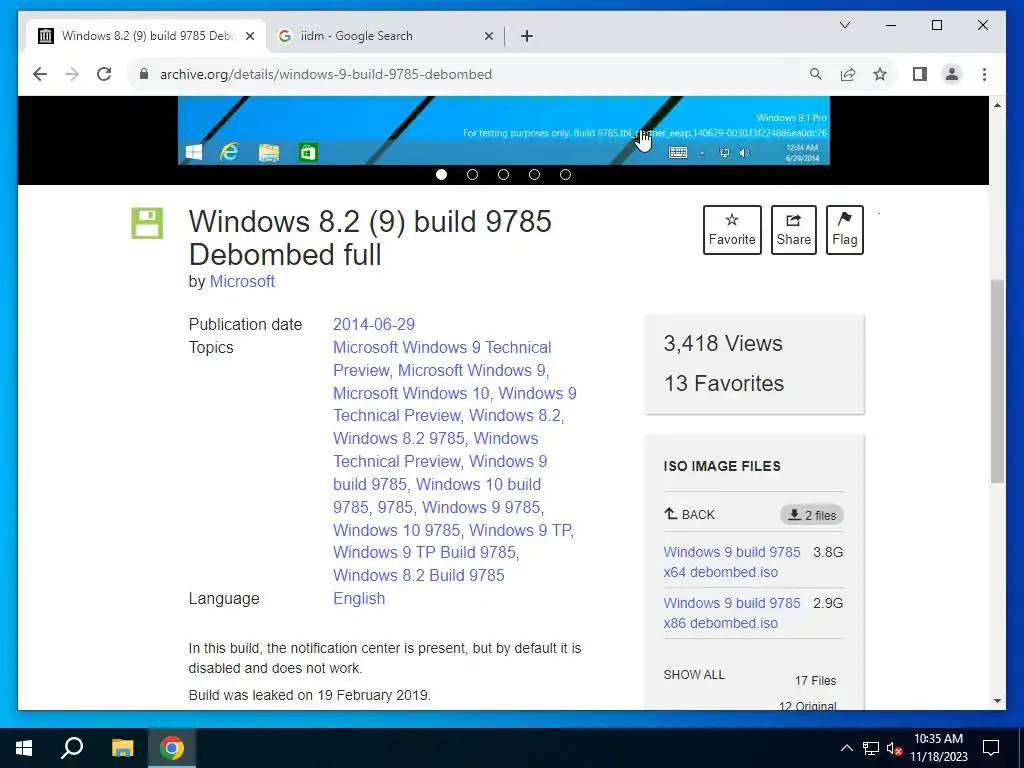1024x768 pixels.
Task: Open the Microsoft creator link
Action: (242, 281)
